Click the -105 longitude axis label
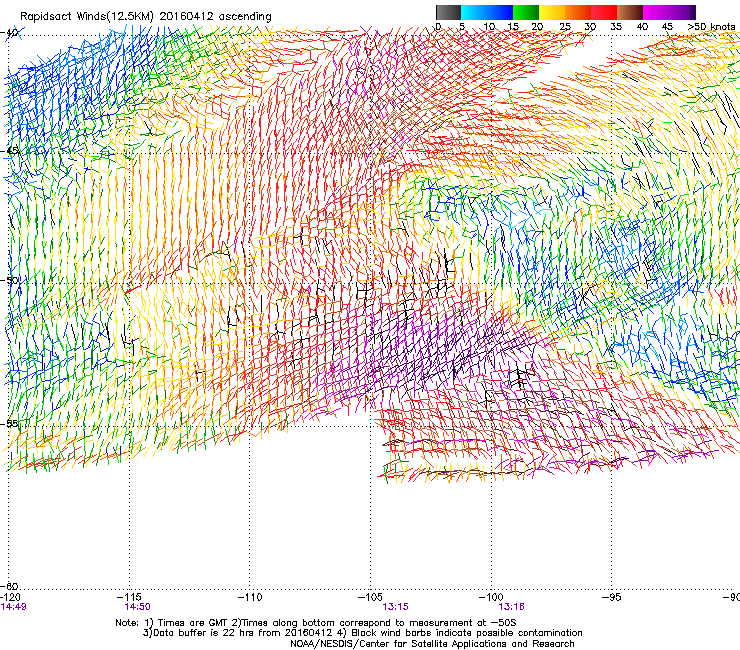Image resolution: width=740 pixels, height=650 pixels. click(x=370, y=598)
